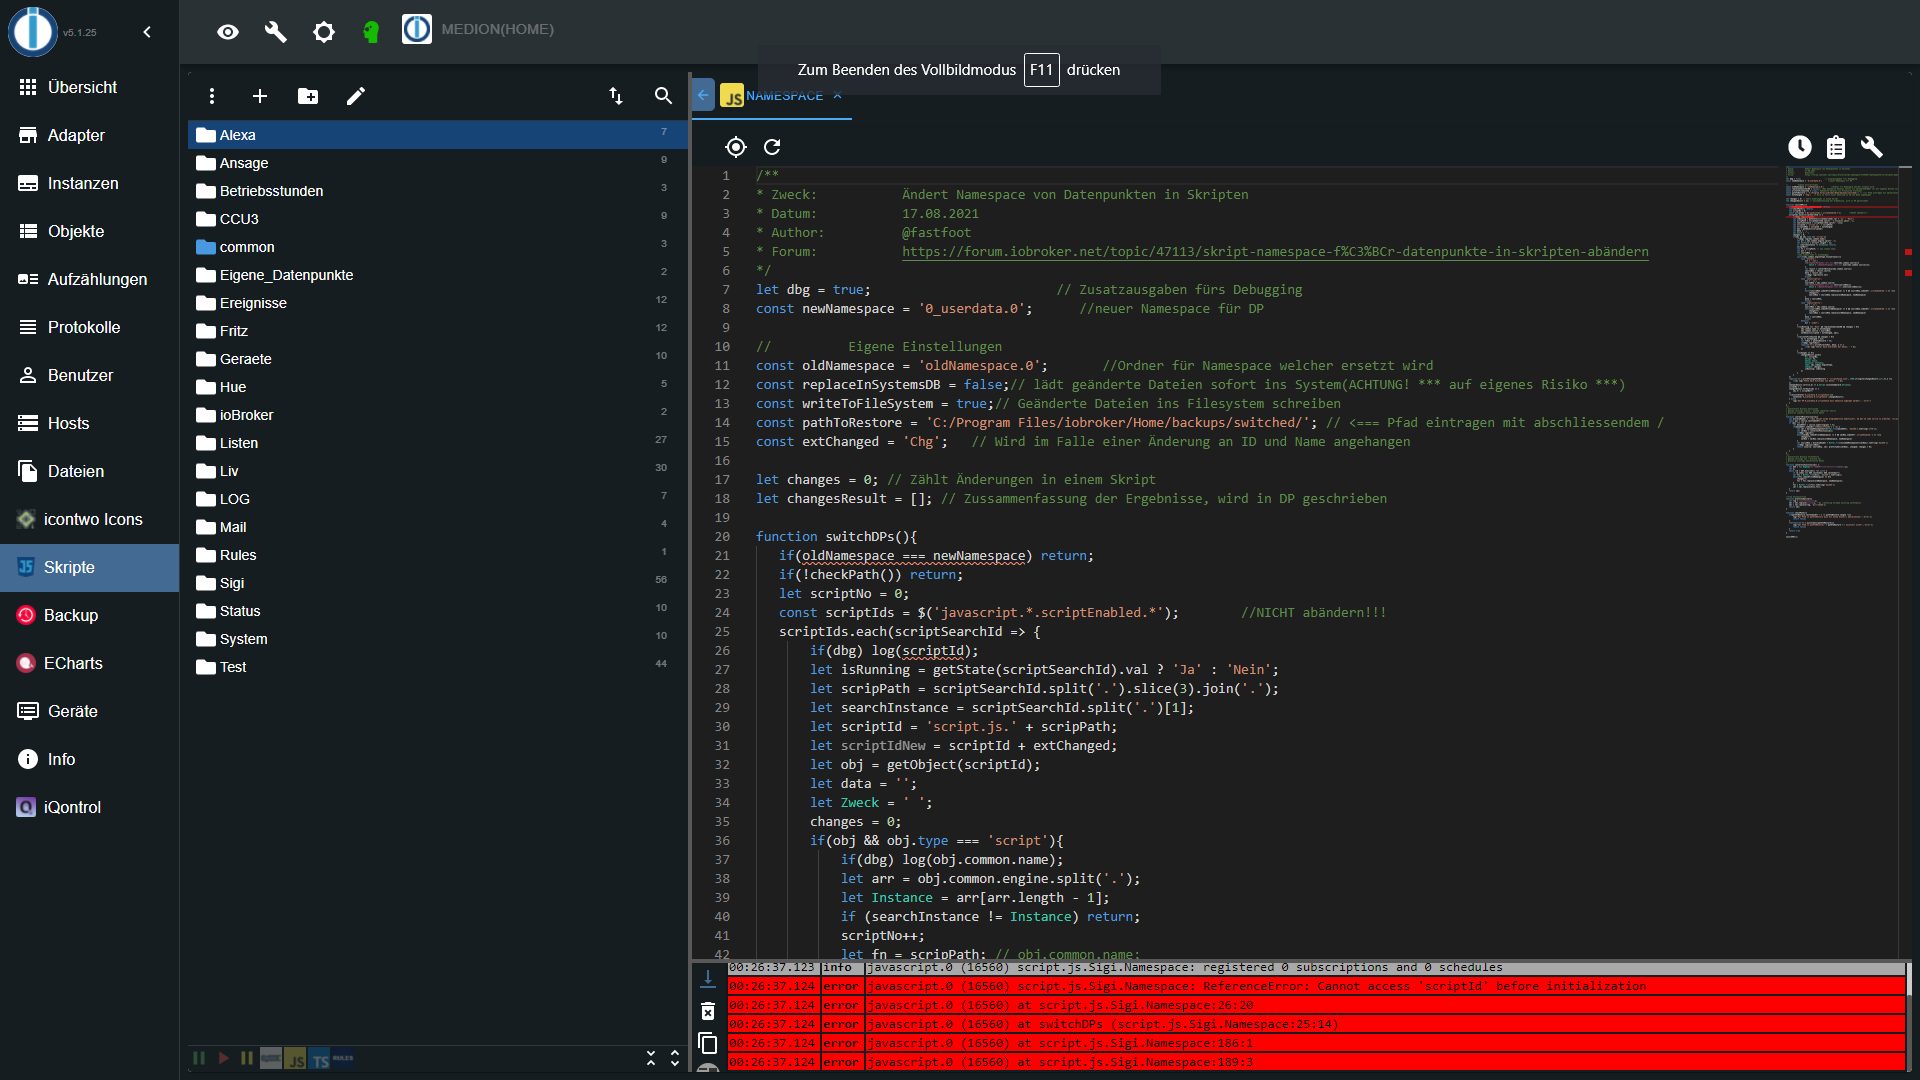Open editor settings wrench icon

1872,147
